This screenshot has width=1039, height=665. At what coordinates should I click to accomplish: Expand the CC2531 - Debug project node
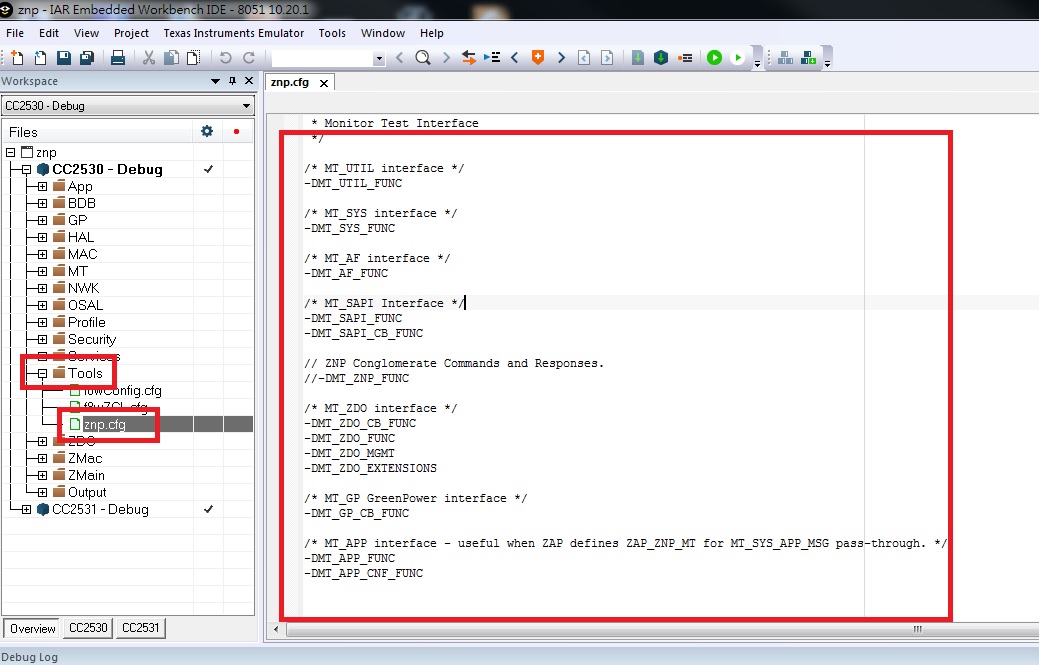[x=26, y=509]
